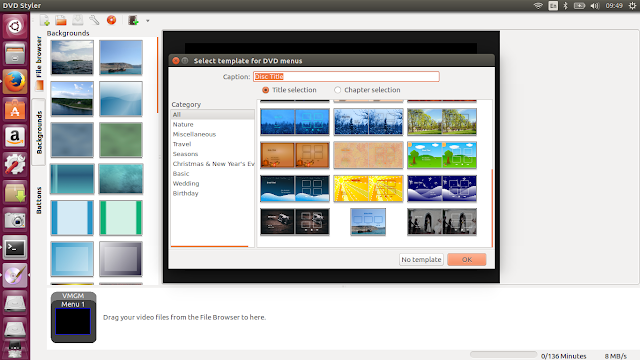Click the battery indicator icon
Image resolution: width=640 pixels, height=360 pixels.
point(579,6)
